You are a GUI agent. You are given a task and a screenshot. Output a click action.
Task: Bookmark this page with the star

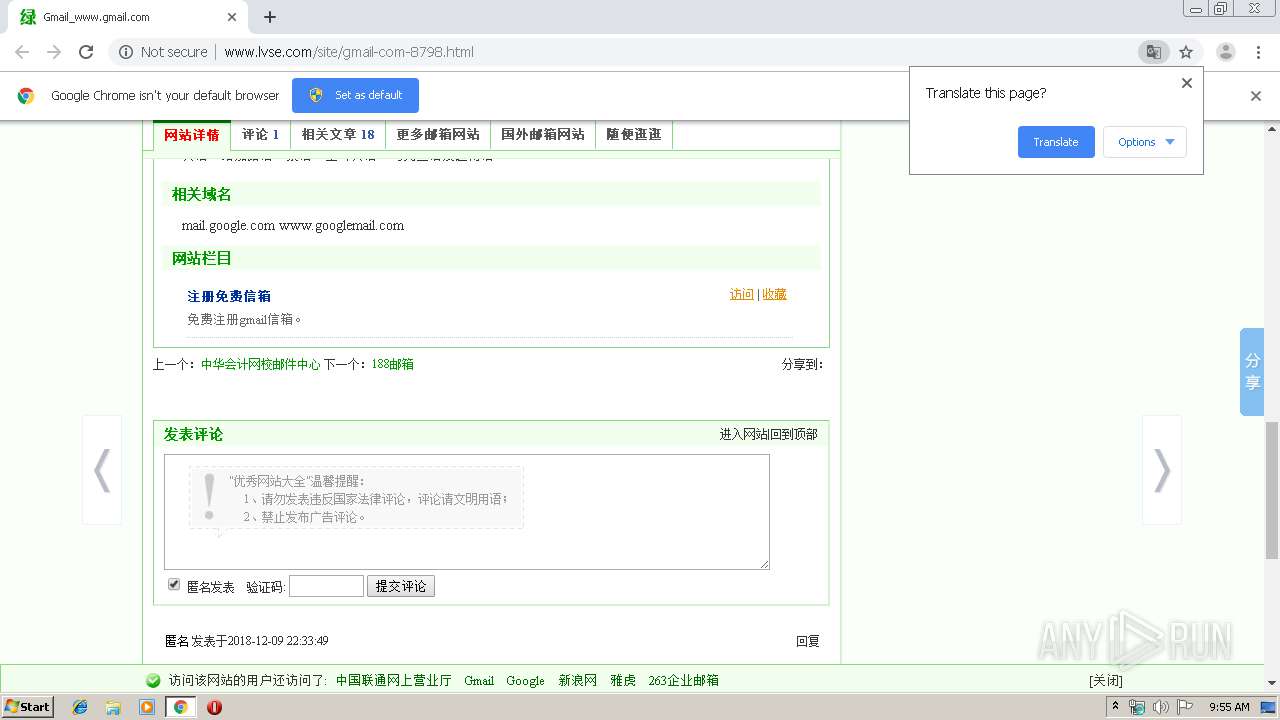(1186, 52)
